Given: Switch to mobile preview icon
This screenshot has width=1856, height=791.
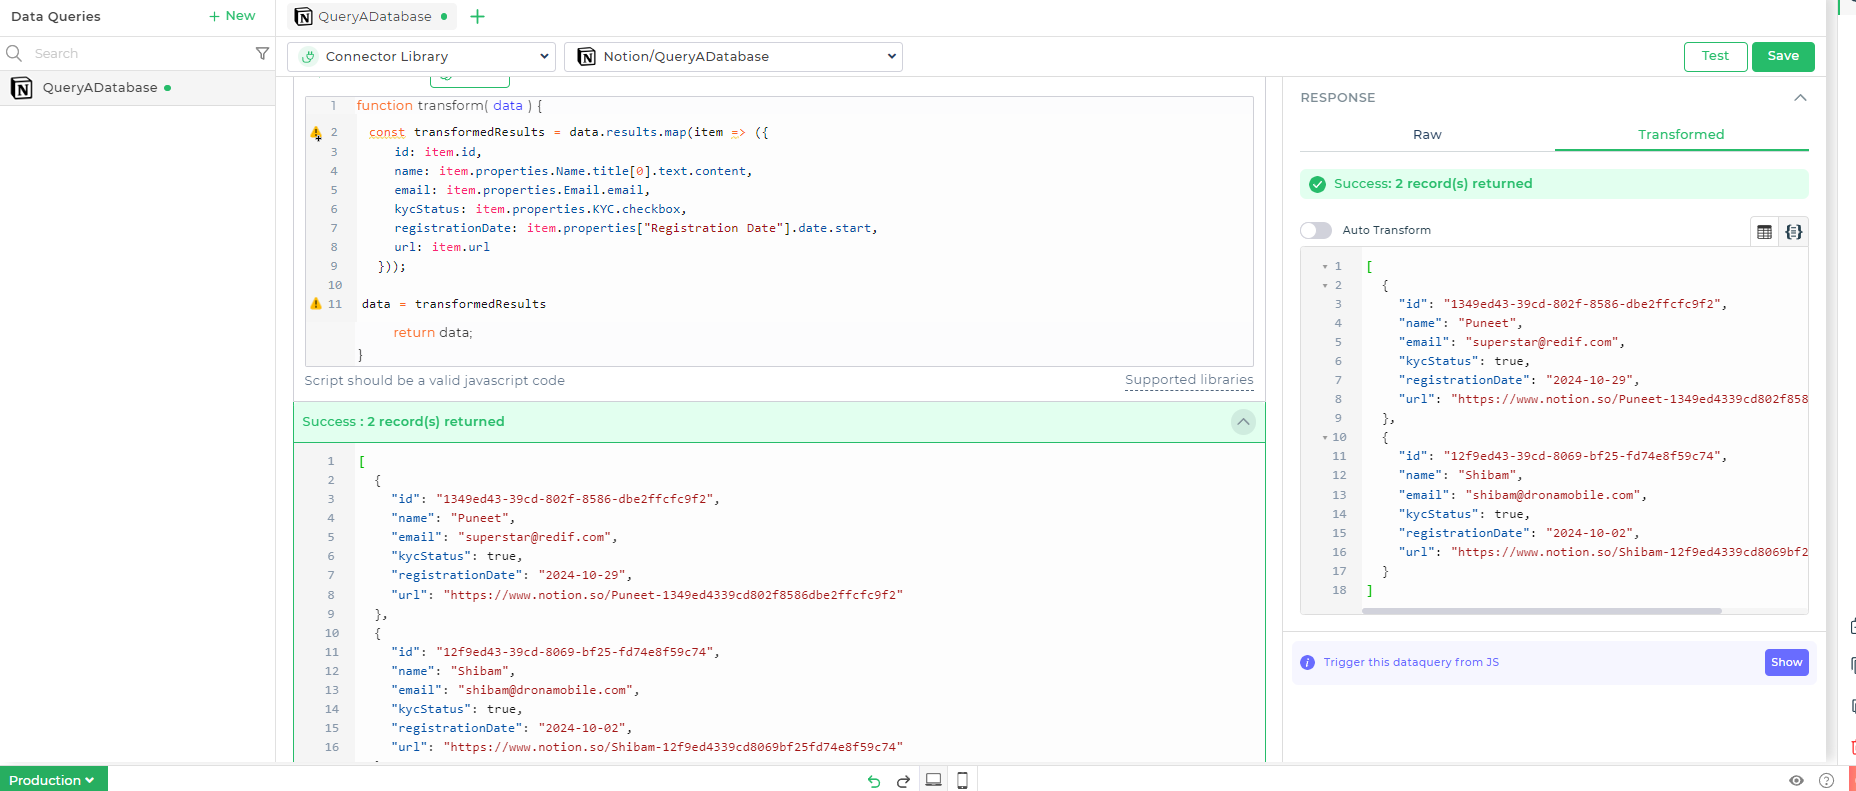Looking at the screenshot, I should (x=962, y=780).
